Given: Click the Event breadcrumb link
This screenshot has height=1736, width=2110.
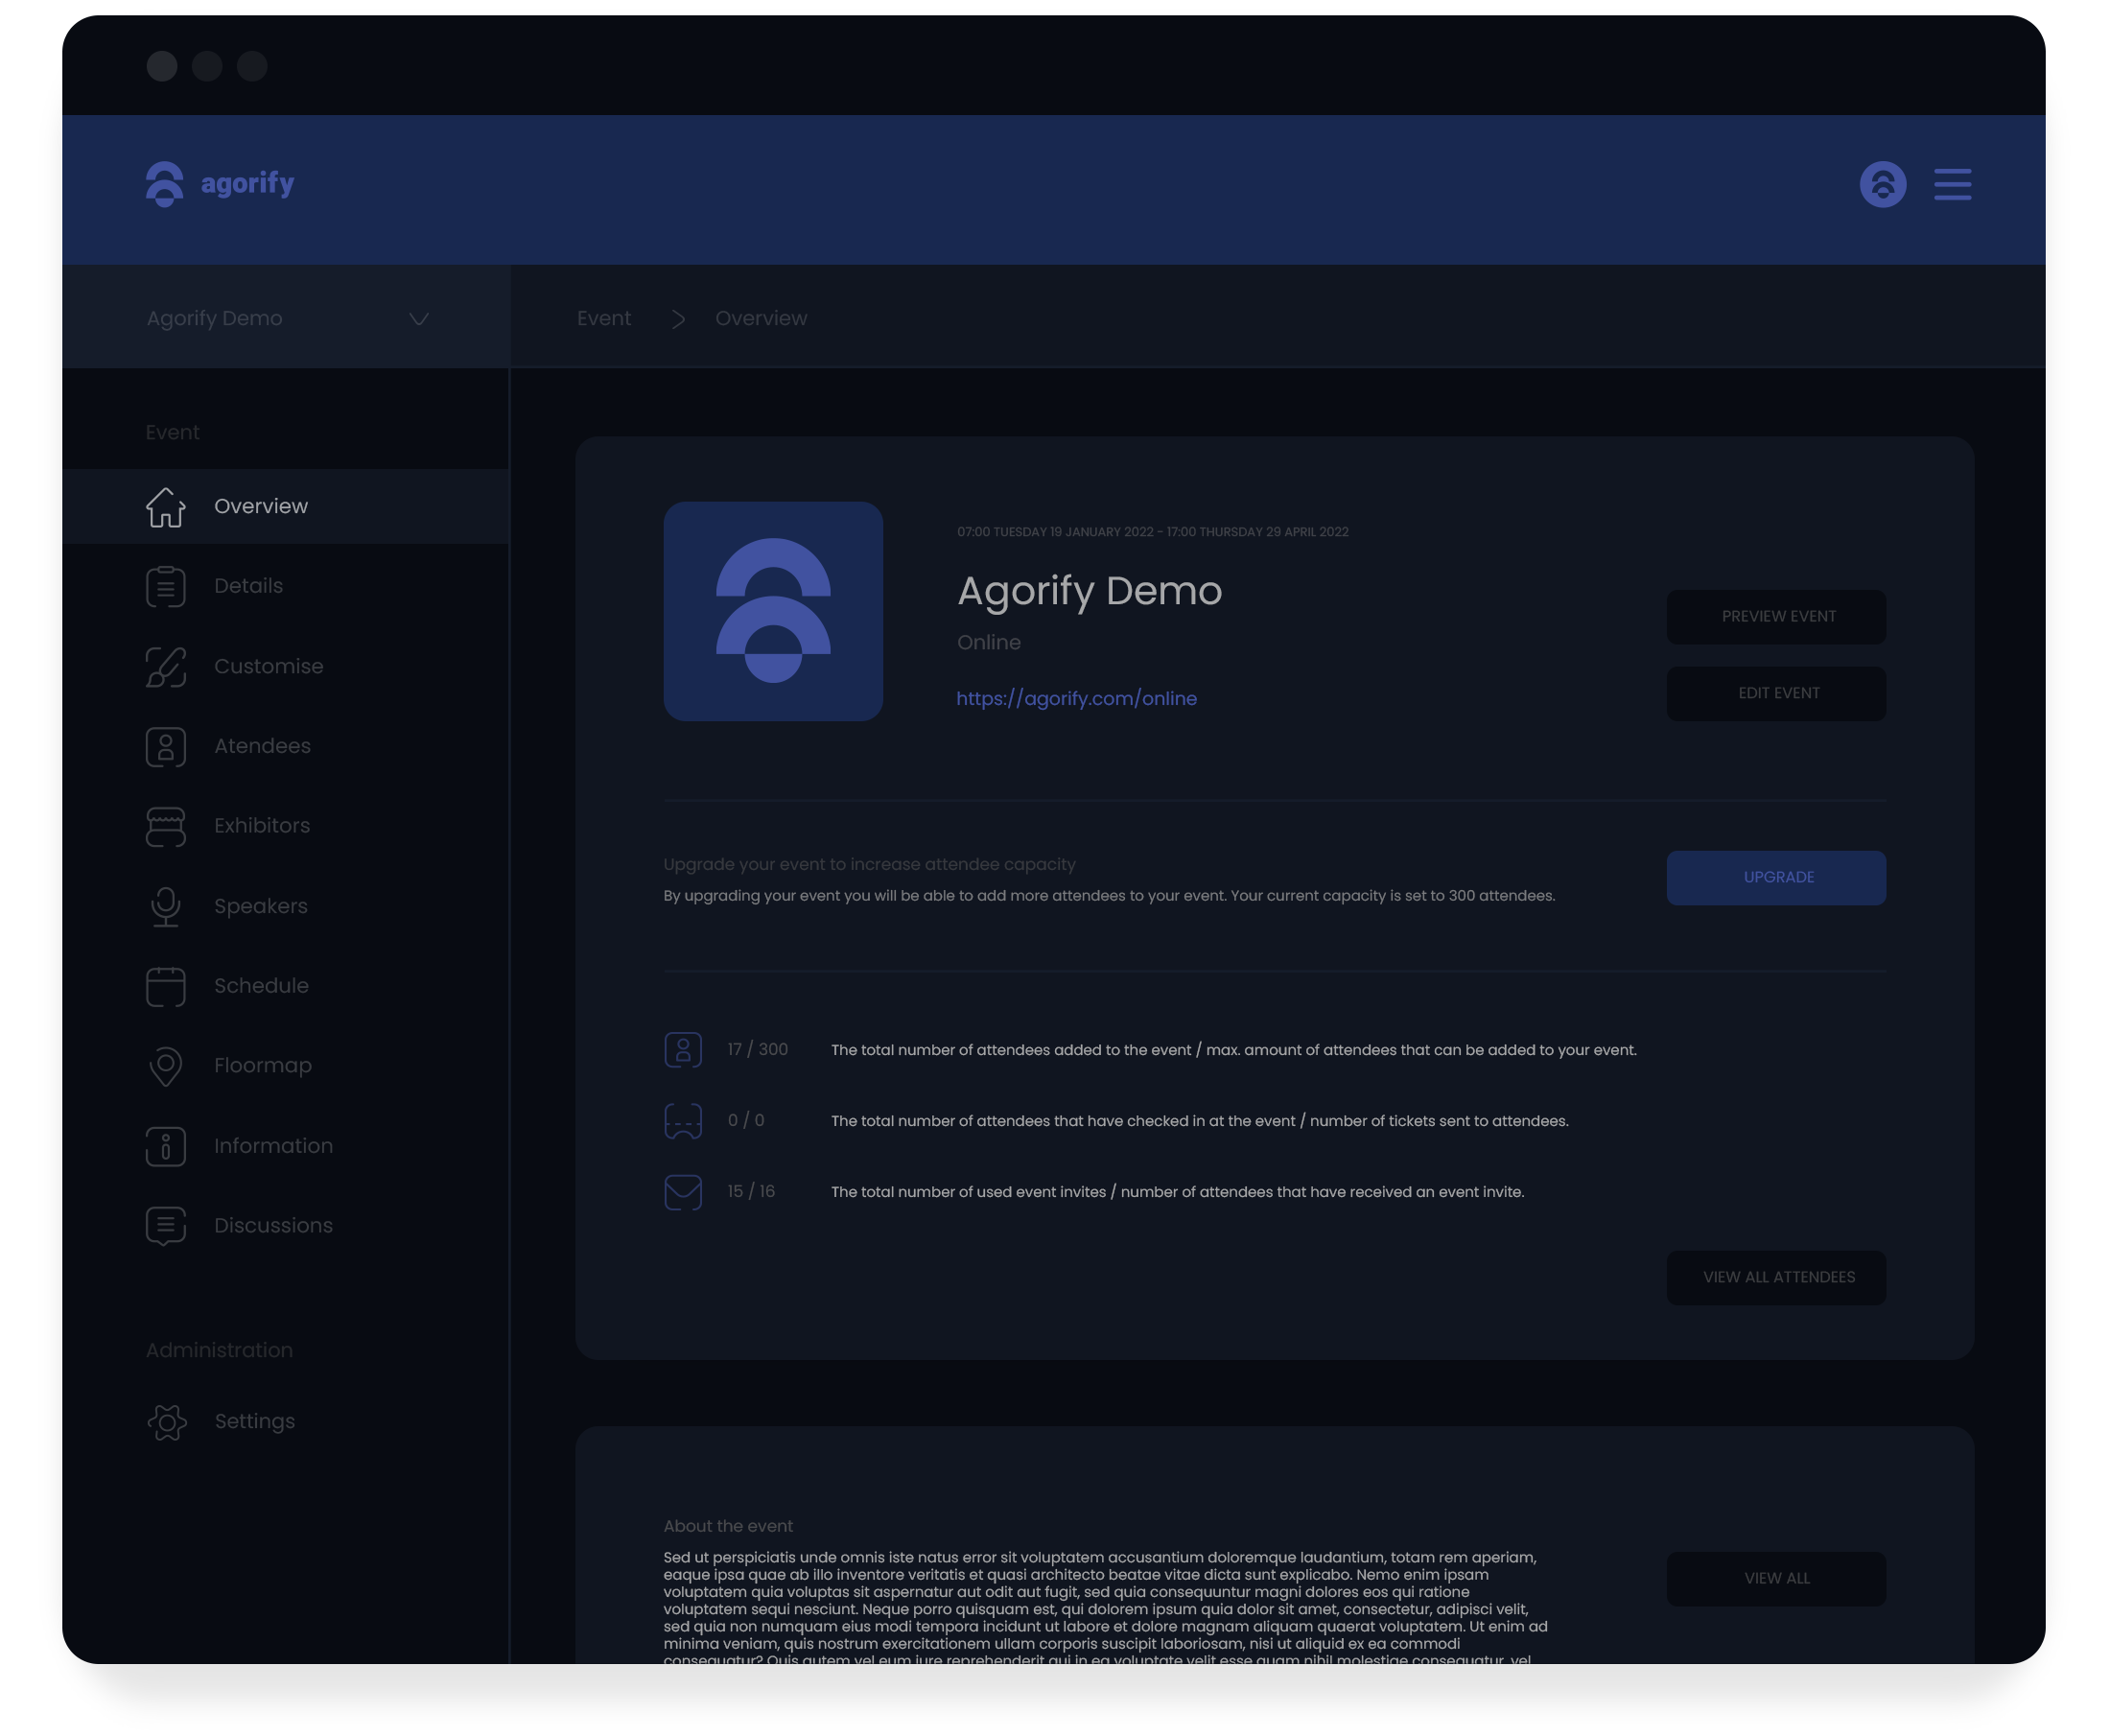Looking at the screenshot, I should [604, 318].
